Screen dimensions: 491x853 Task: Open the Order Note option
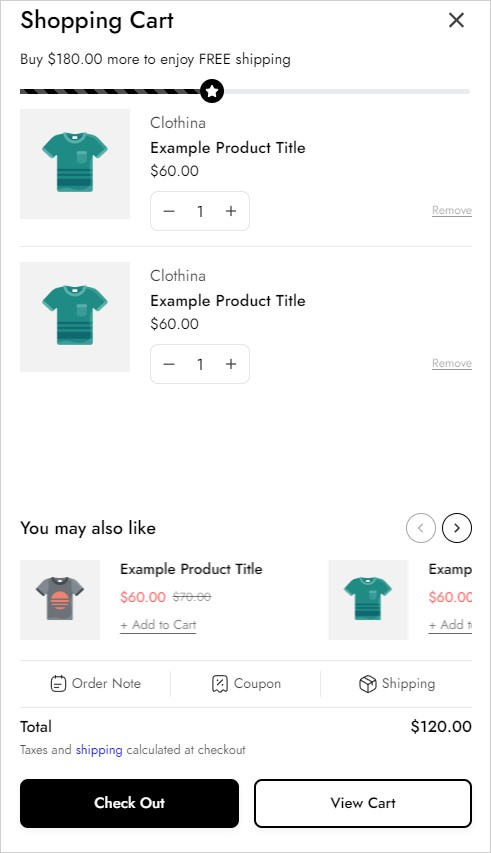click(x=95, y=684)
